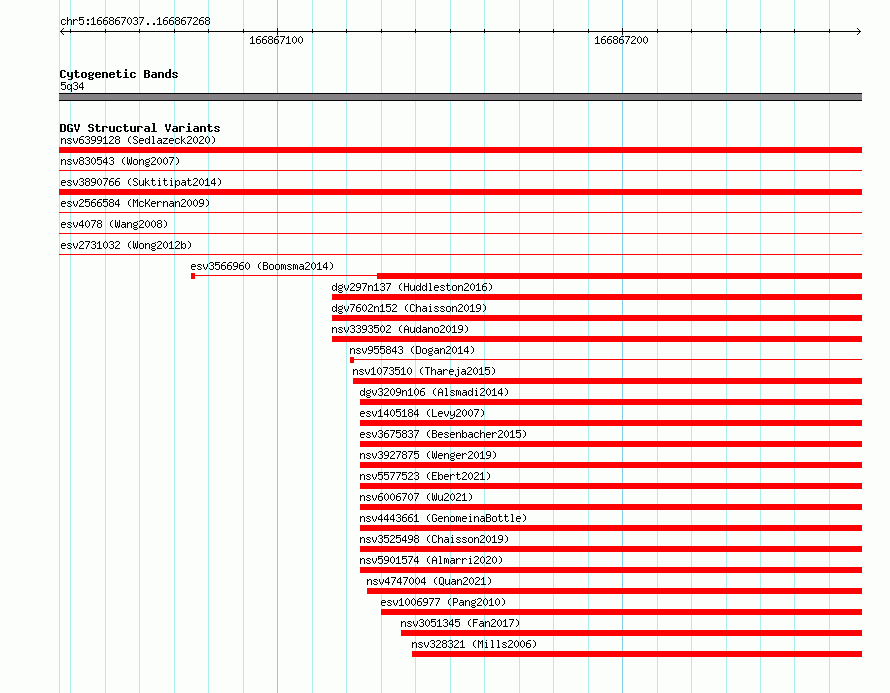
Task: Select the esv3675837 (Besenbacher2015) label
Action: pos(443,434)
